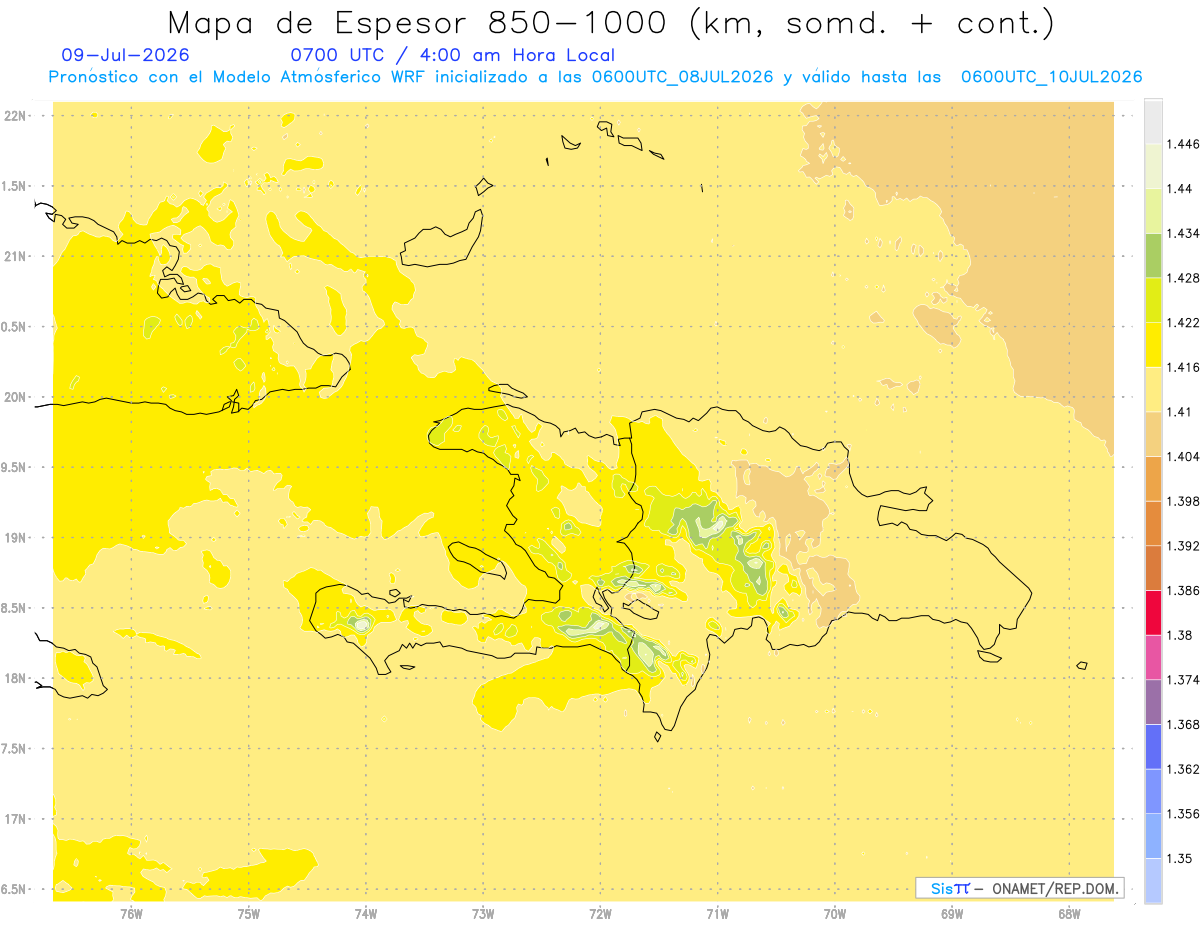Click the green legend swatch between 1.428 and 1.434
This screenshot has width=1200, height=927.
[1153, 255]
